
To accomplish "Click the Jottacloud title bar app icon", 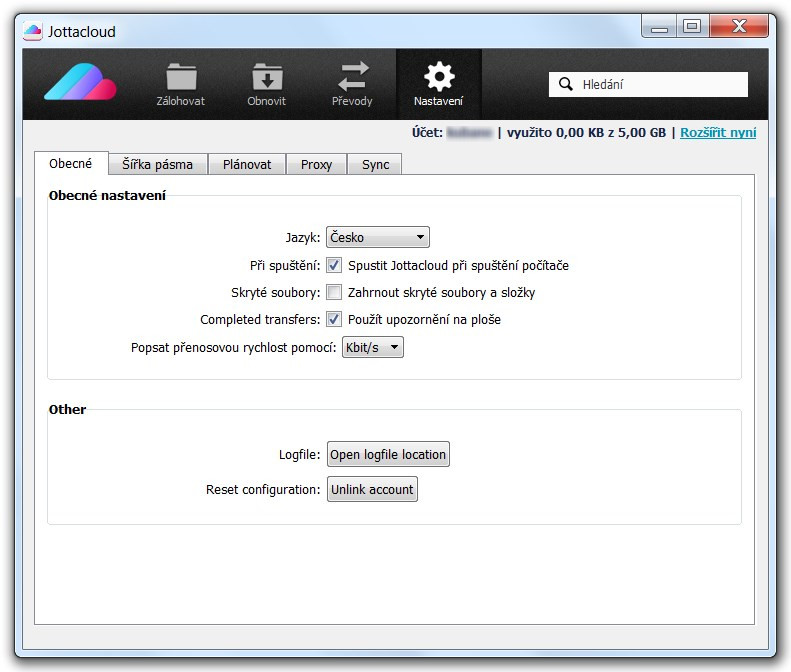I will click(32, 31).
